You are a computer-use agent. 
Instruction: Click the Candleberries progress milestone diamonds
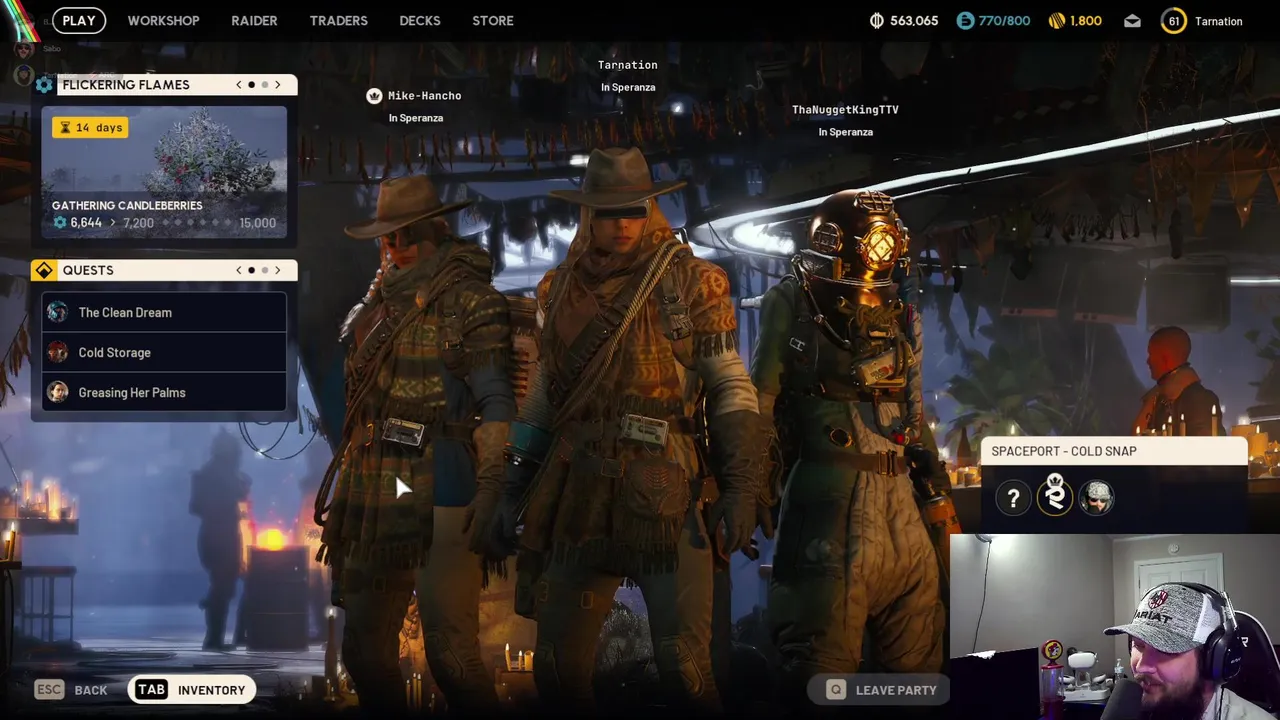(198, 223)
